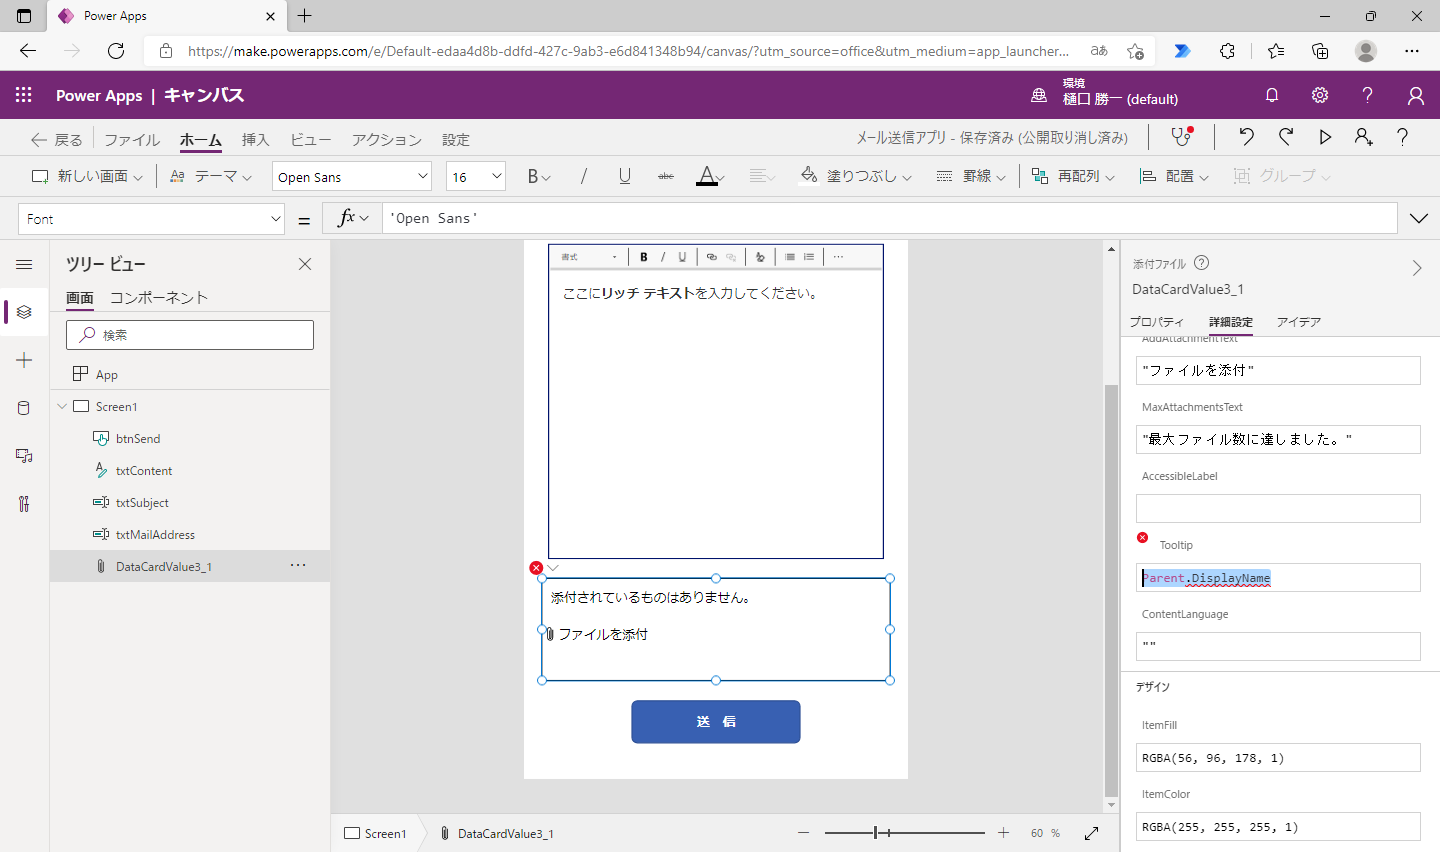Open Power Apps settings gear
The image size is (1440, 852).
tap(1320, 95)
